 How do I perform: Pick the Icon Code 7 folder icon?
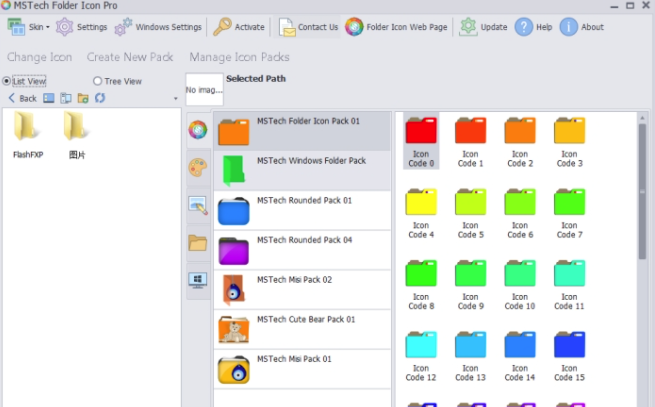pyautogui.click(x=569, y=213)
